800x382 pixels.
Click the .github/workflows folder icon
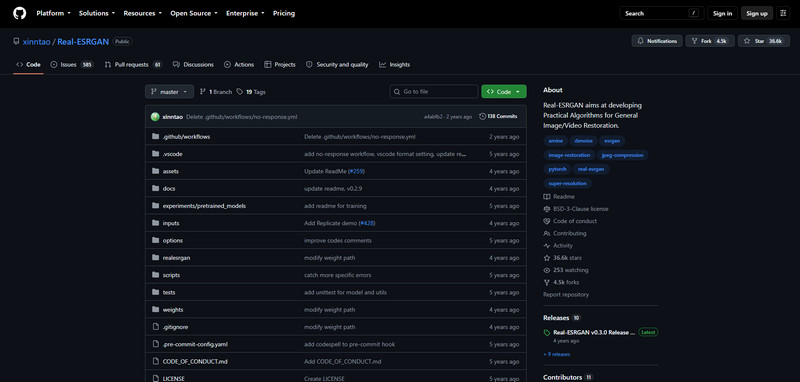tap(156, 137)
